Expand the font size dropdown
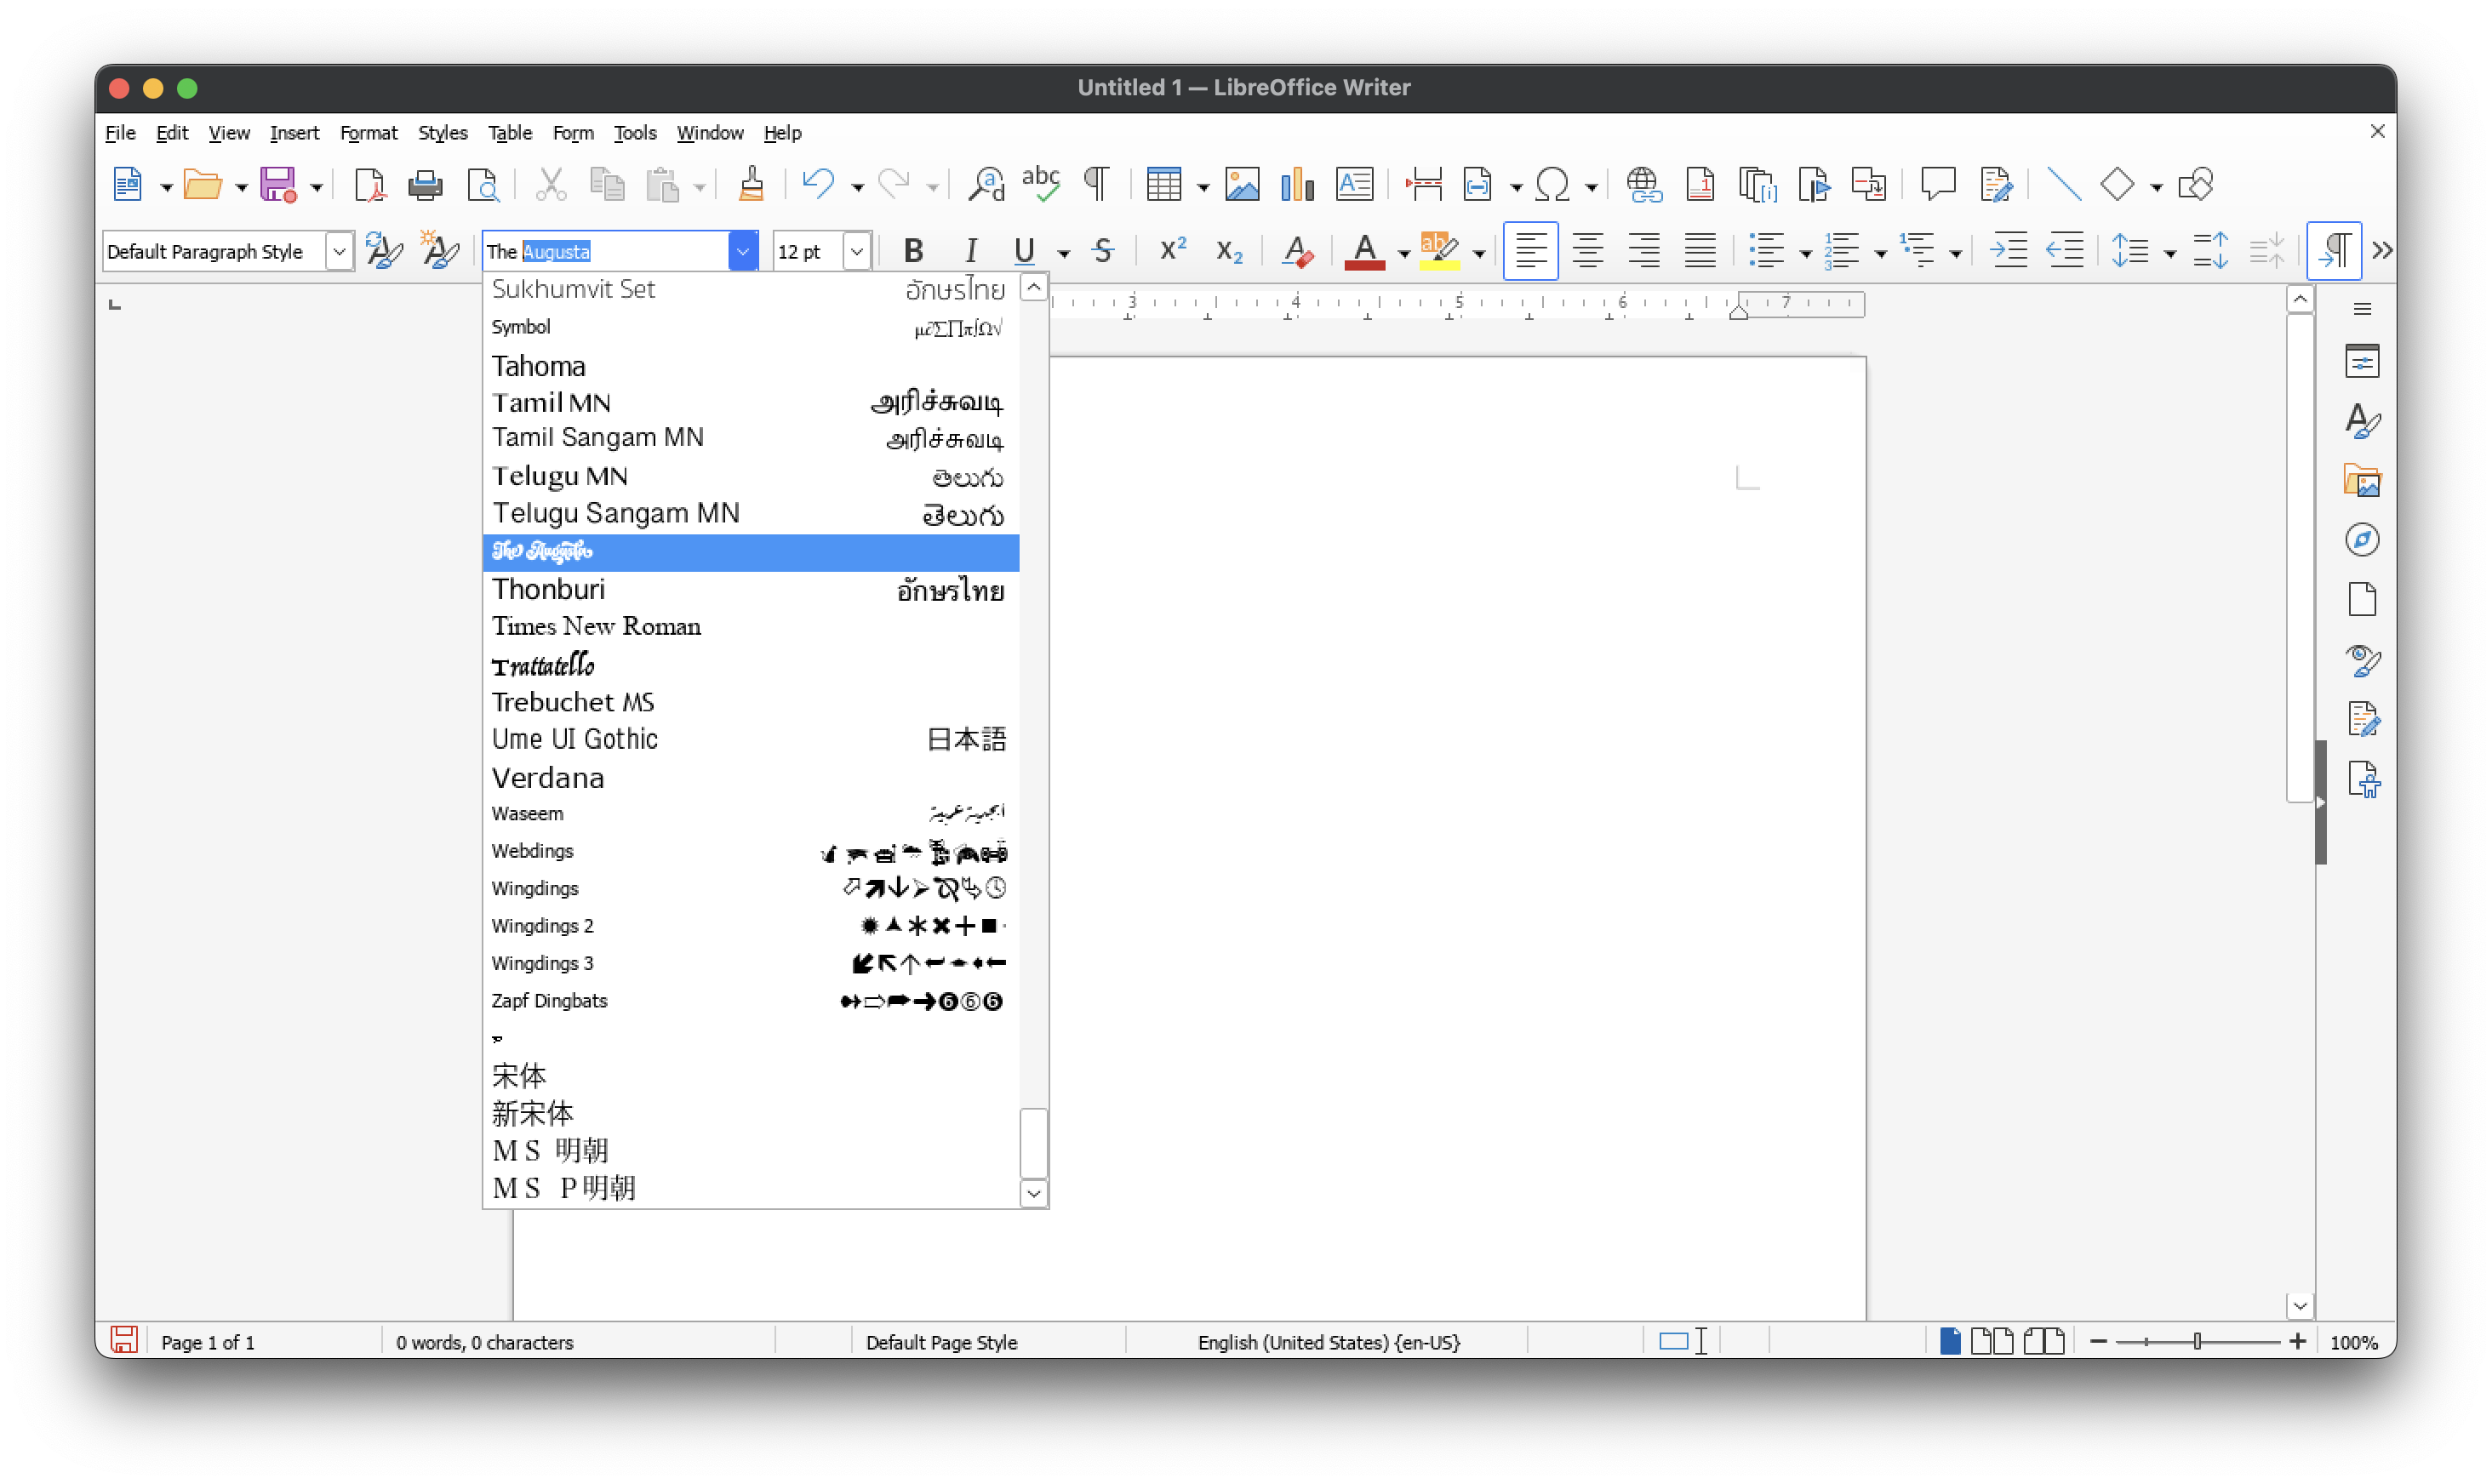Screen dimensions: 2492x1484 click(x=856, y=251)
